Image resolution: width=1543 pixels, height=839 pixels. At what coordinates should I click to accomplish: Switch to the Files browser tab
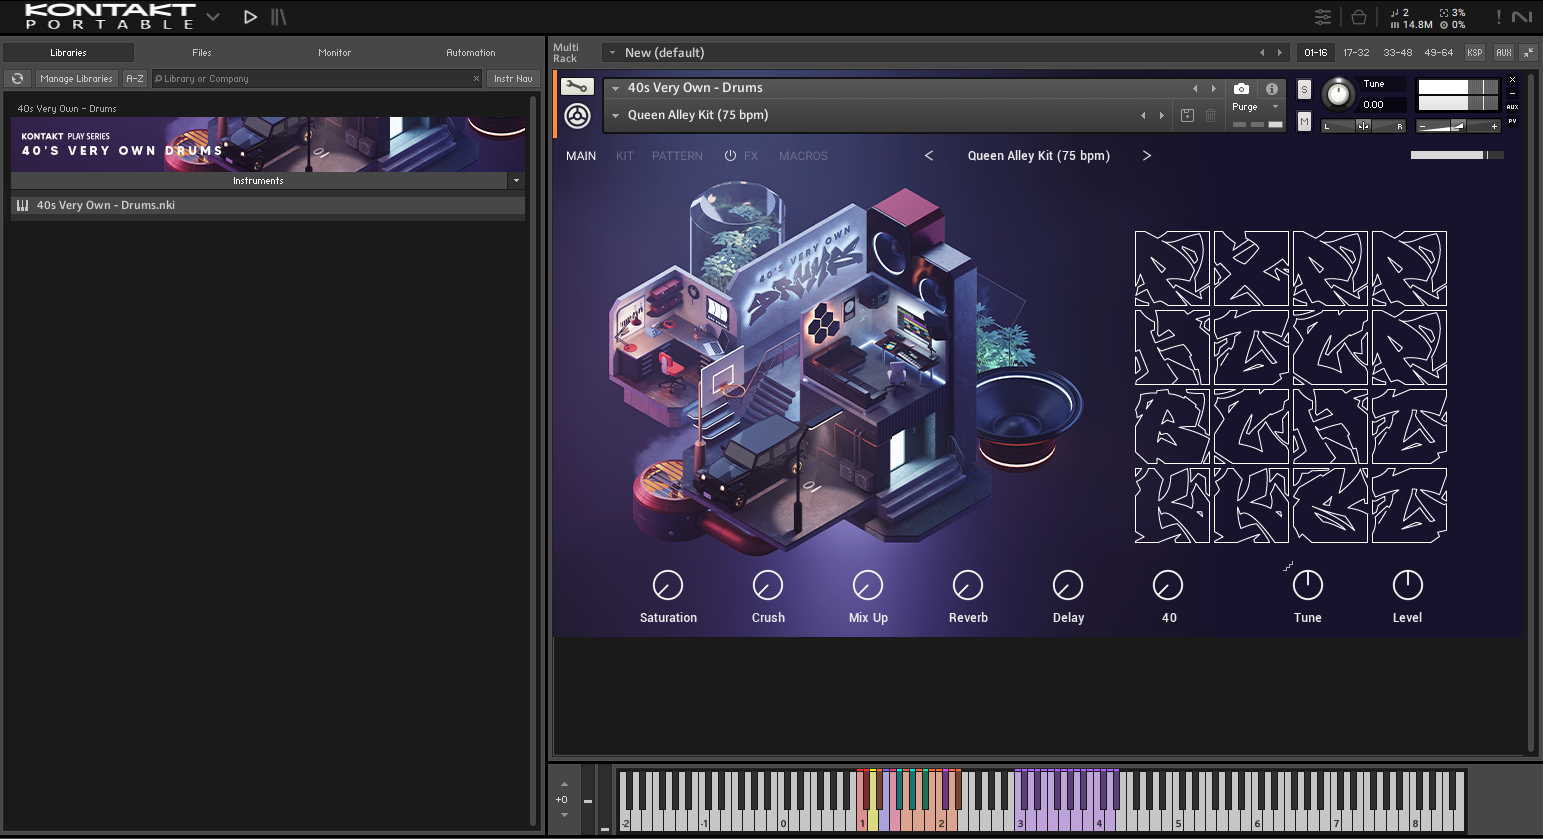202,53
